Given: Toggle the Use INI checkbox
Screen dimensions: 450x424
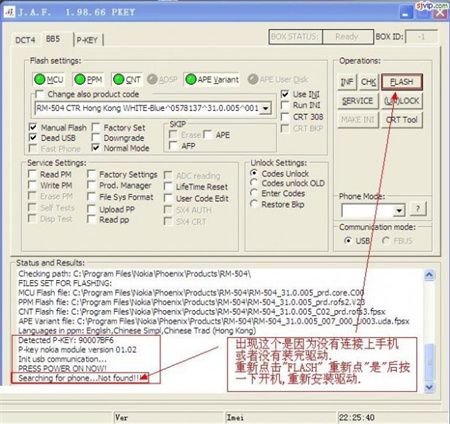Looking at the screenshot, I should click(x=285, y=94).
